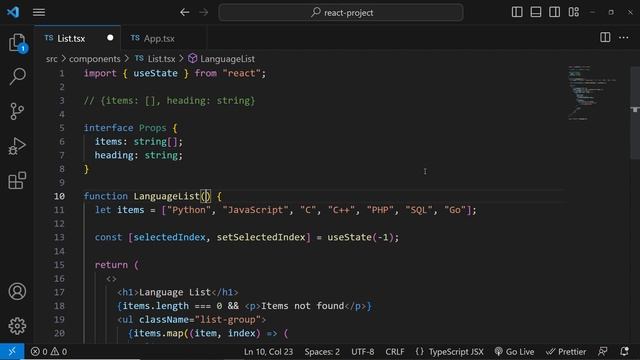Click the LanguageList function name
The height and width of the screenshot is (360, 640).
[167, 196]
